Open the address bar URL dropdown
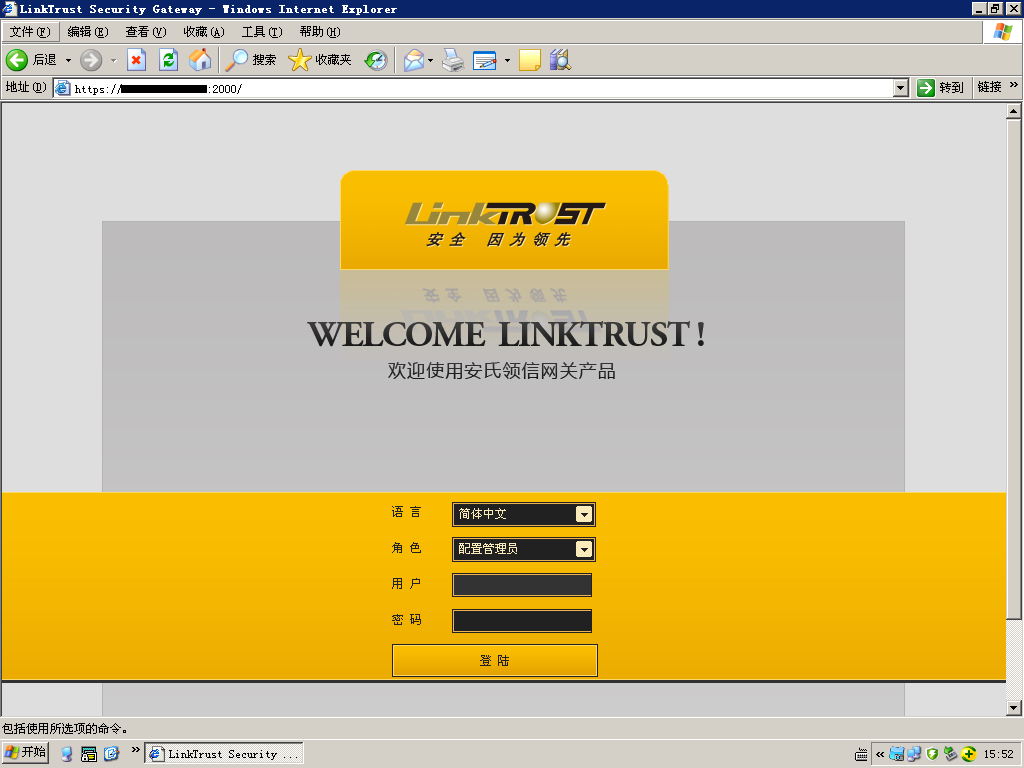The image size is (1024, 768). [901, 88]
